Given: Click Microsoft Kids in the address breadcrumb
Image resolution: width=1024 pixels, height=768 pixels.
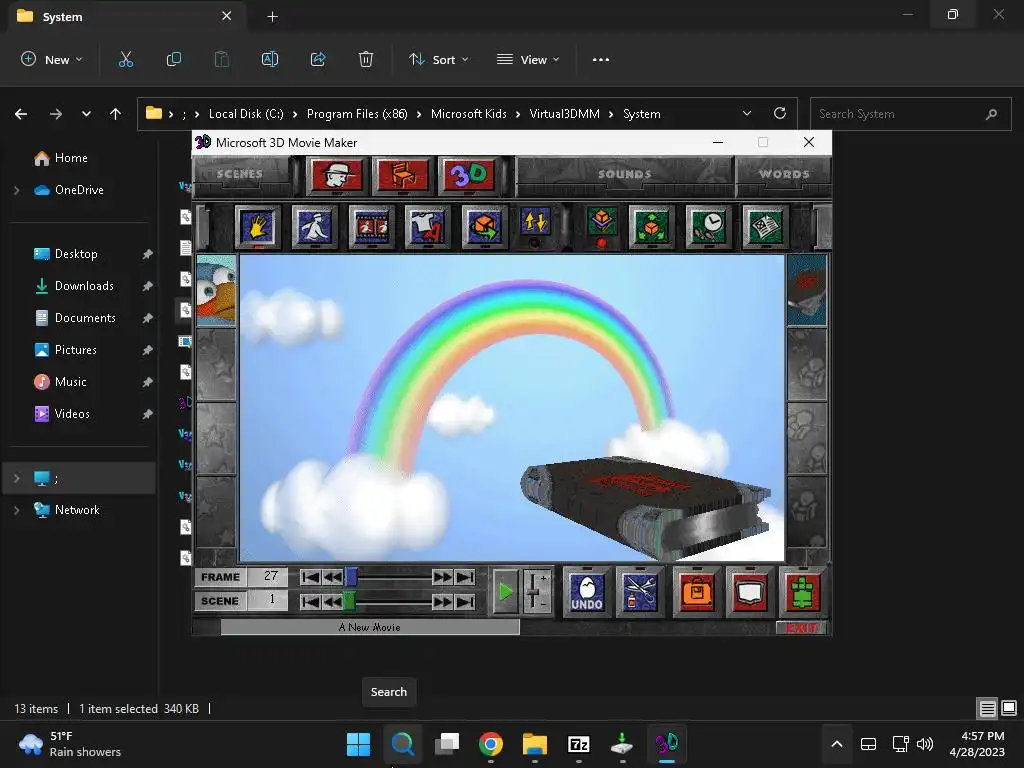Looking at the screenshot, I should tap(468, 114).
